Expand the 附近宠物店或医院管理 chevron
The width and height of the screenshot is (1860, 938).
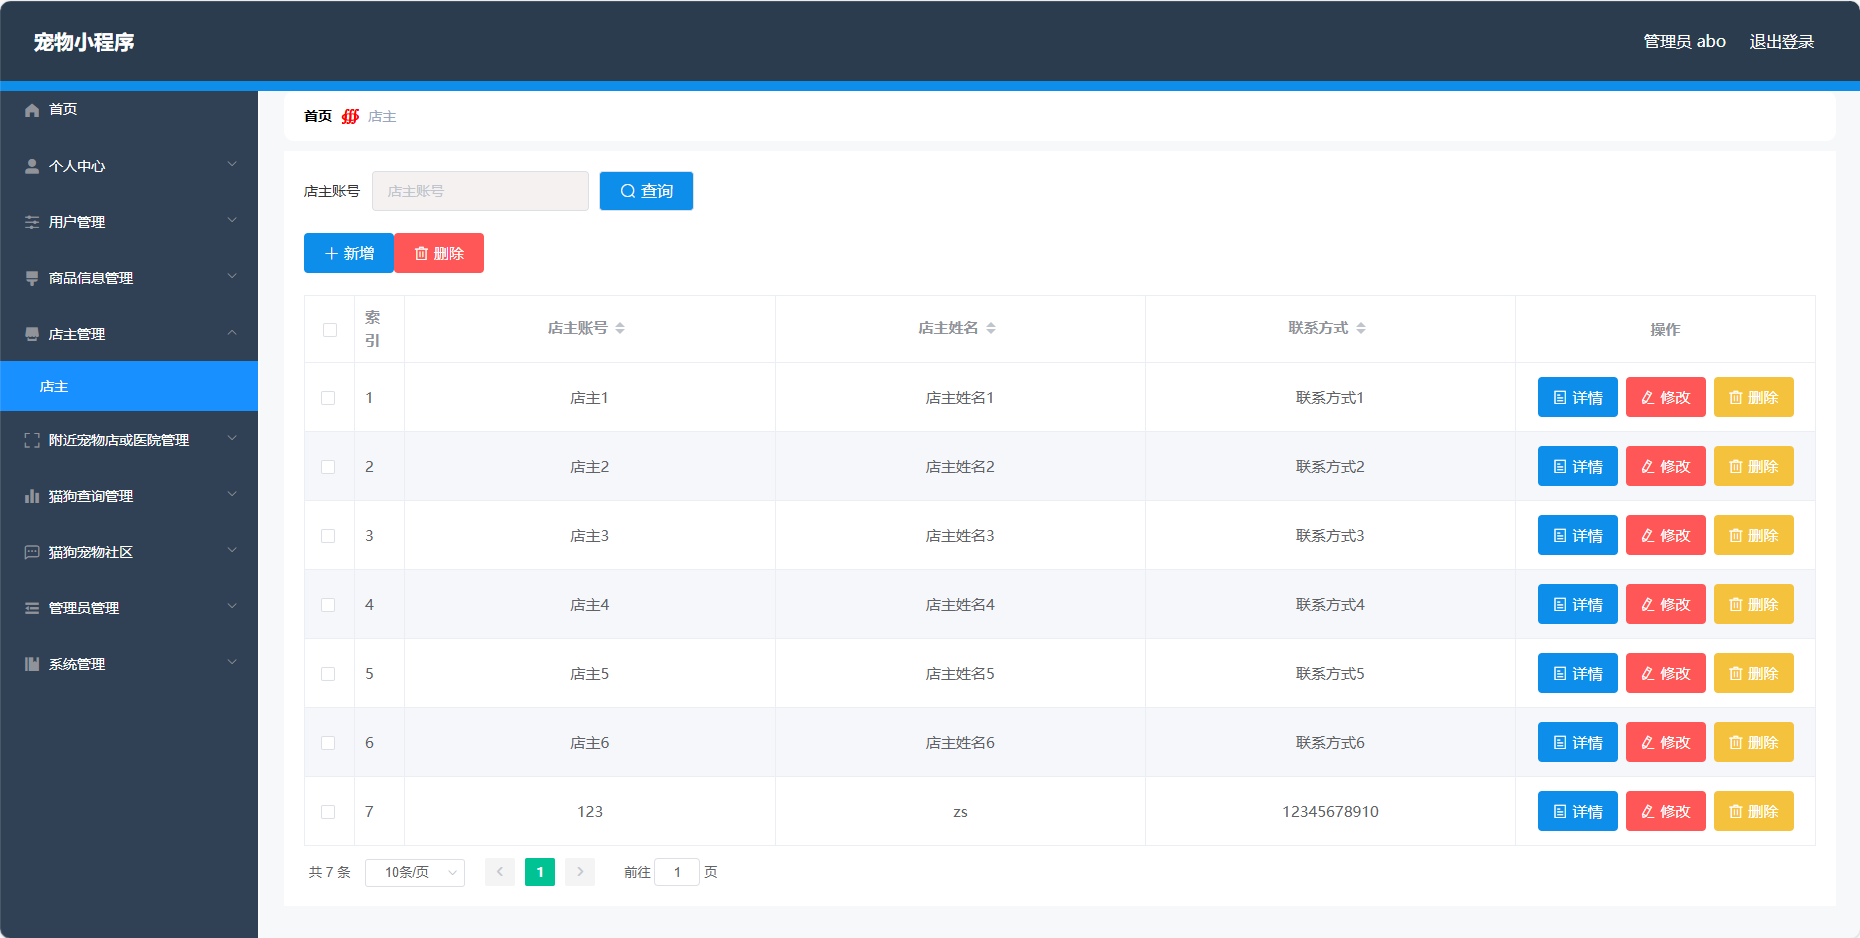click(x=232, y=438)
